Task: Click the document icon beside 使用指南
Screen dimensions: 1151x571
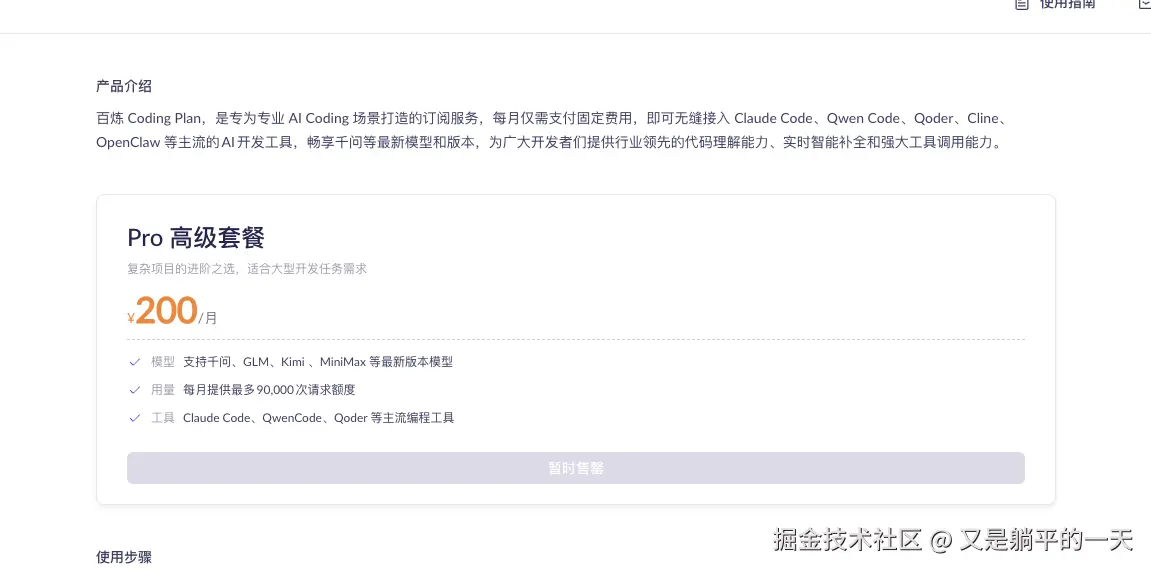Action: (x=1021, y=4)
